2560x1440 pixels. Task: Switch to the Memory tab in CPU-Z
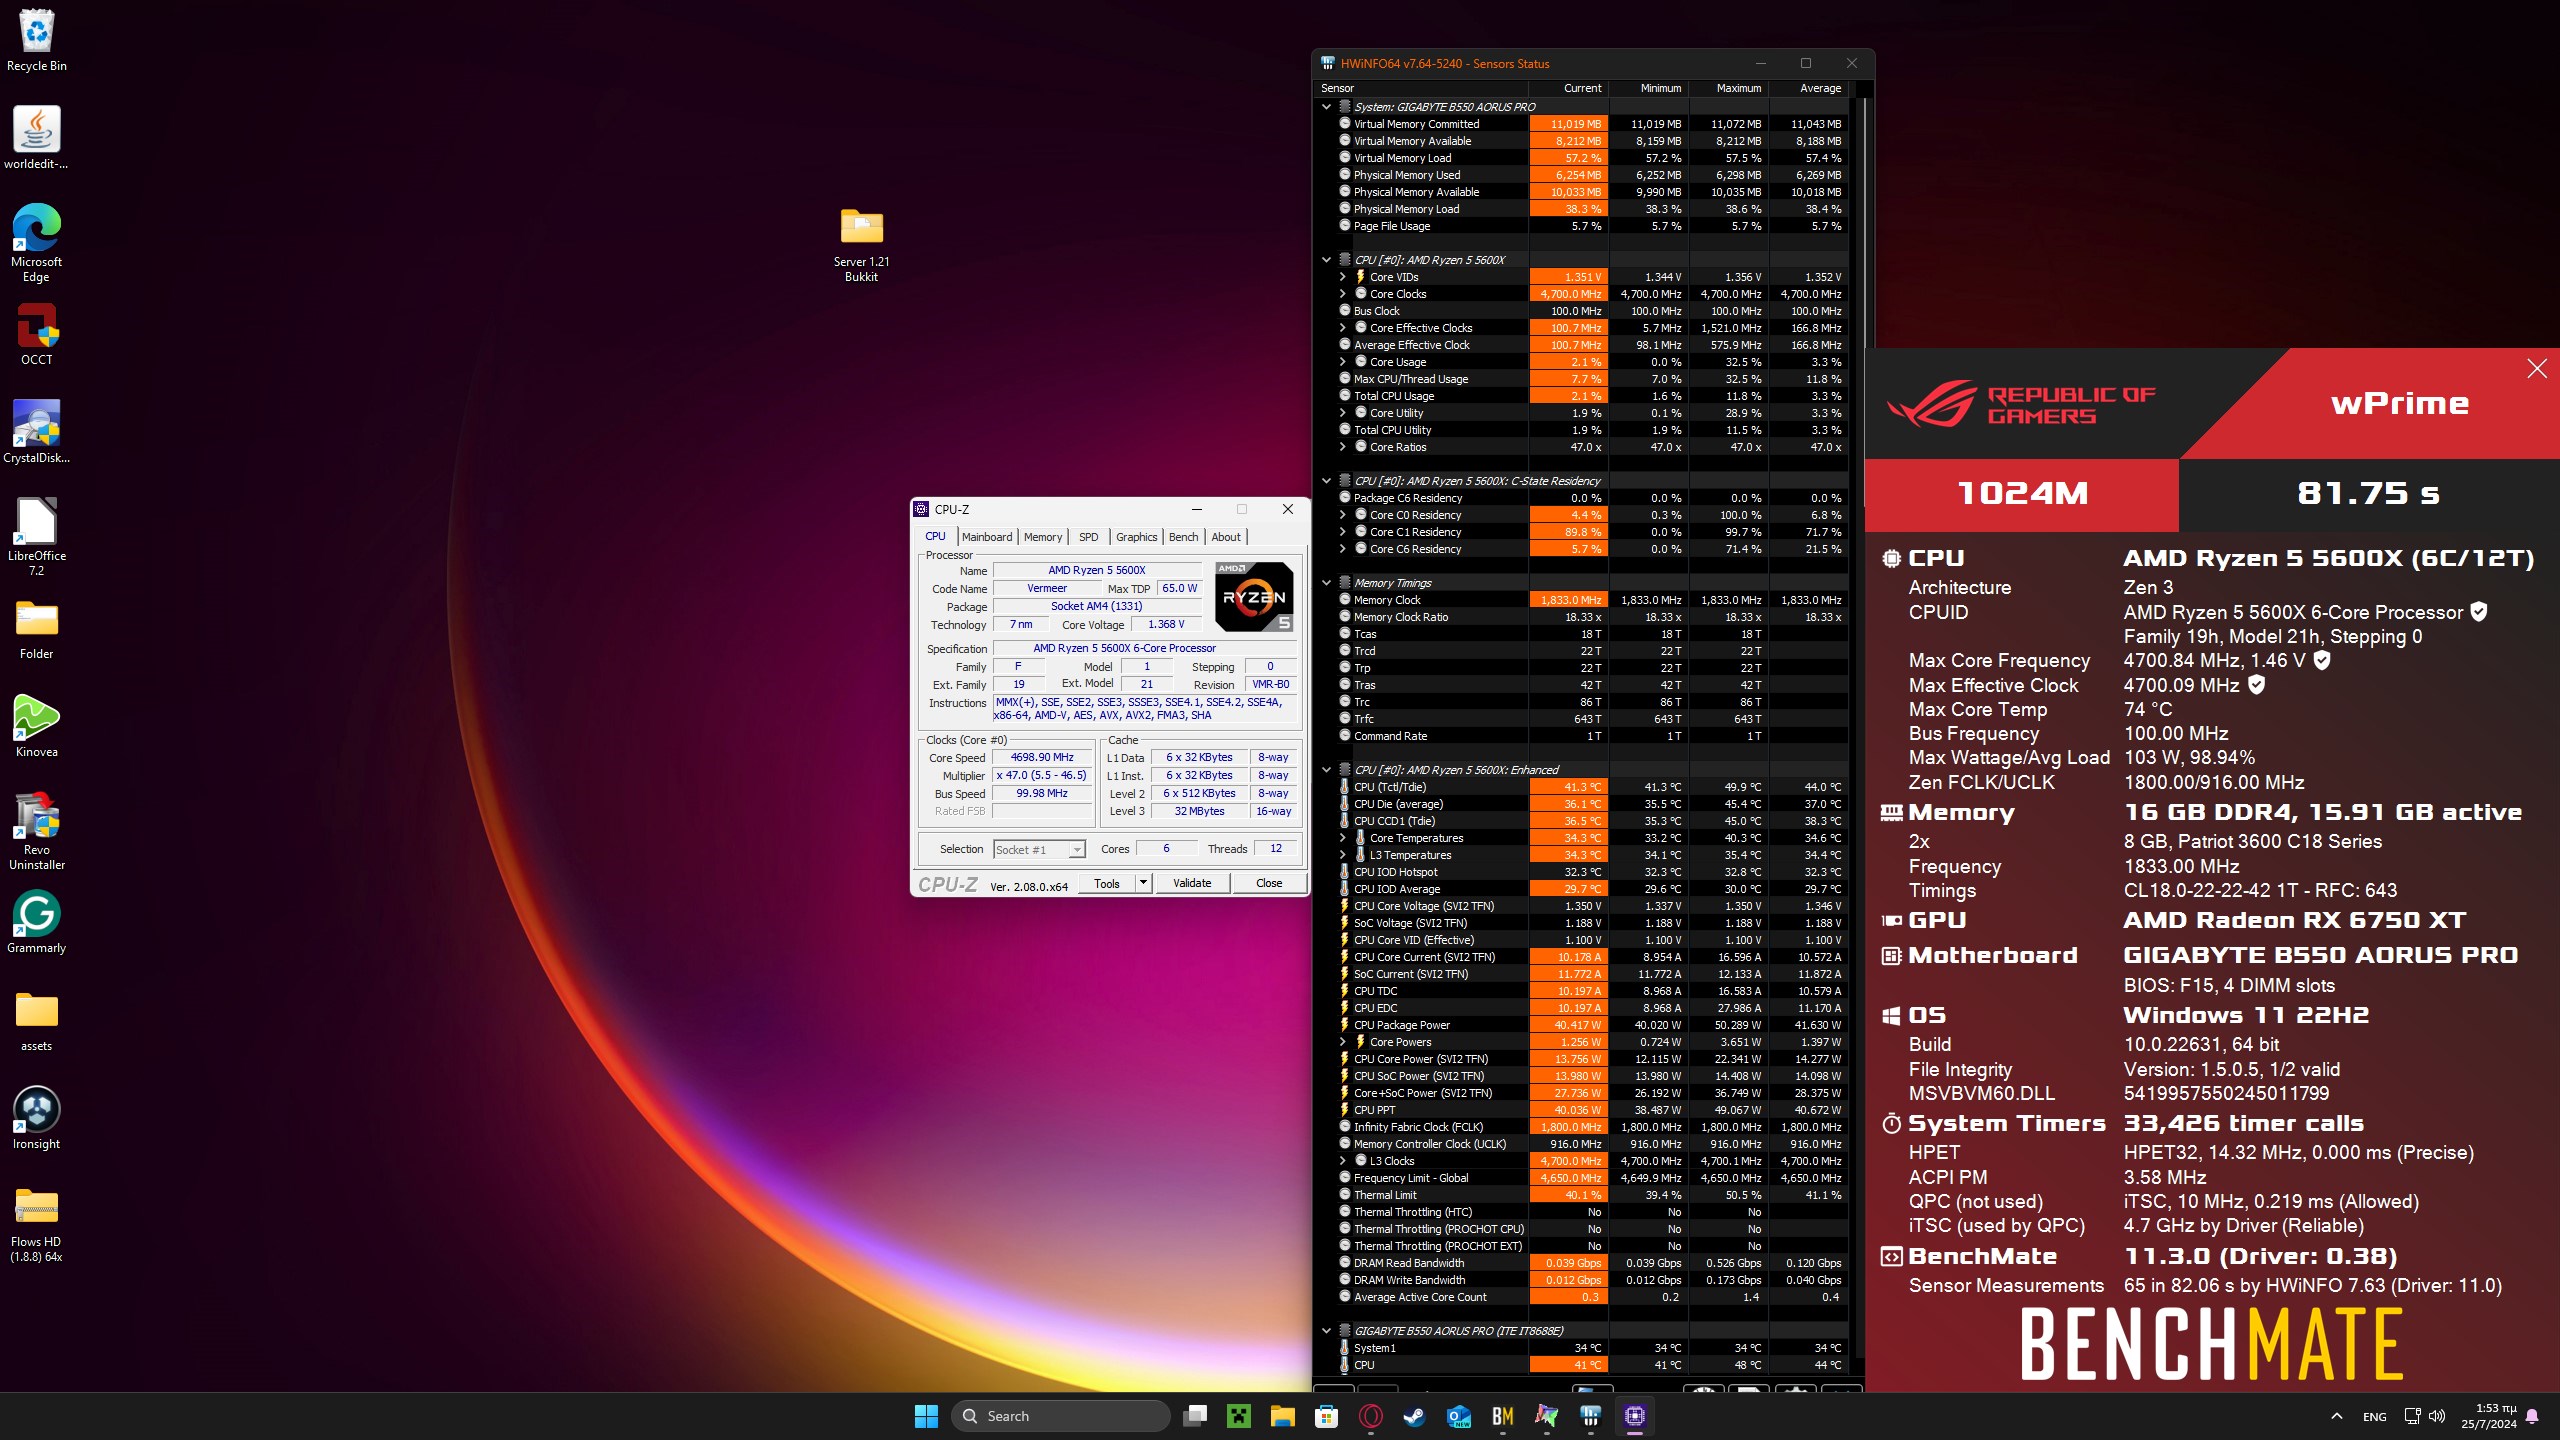tap(1043, 537)
